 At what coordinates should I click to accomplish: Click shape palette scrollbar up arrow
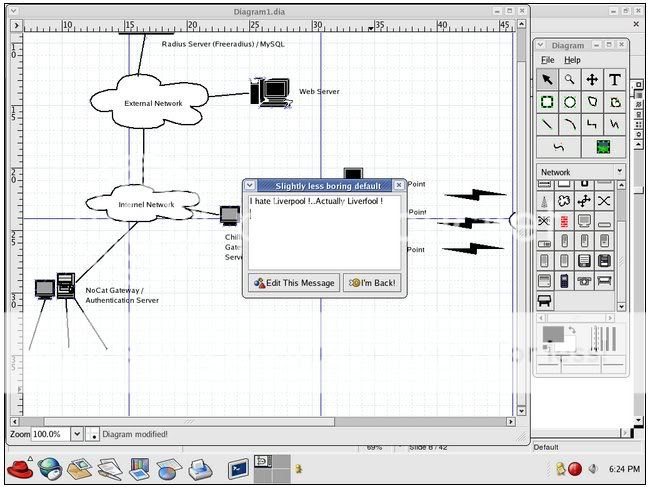[621, 185]
